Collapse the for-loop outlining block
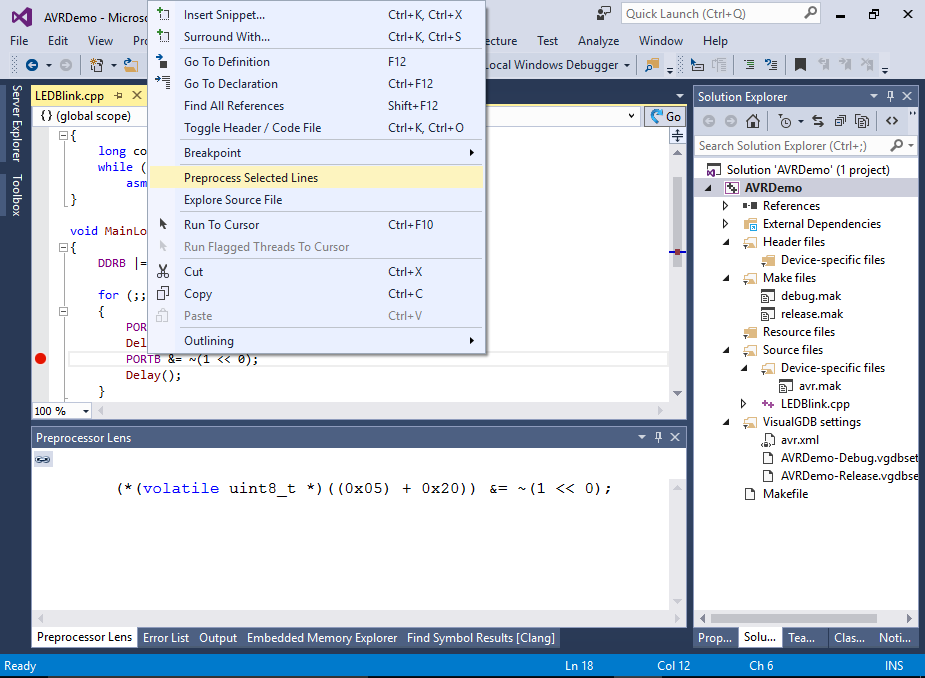925x678 pixels. click(x=63, y=311)
